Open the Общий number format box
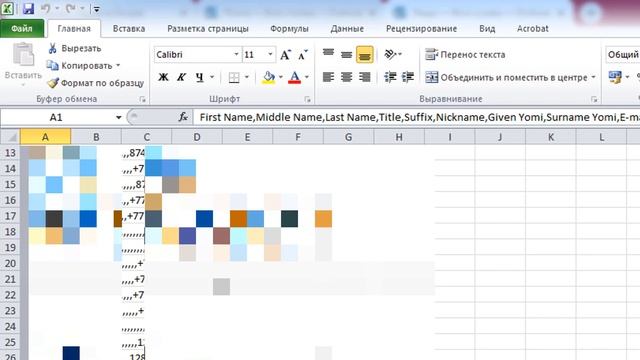Image resolution: width=640 pixels, height=360 pixels. coord(622,55)
